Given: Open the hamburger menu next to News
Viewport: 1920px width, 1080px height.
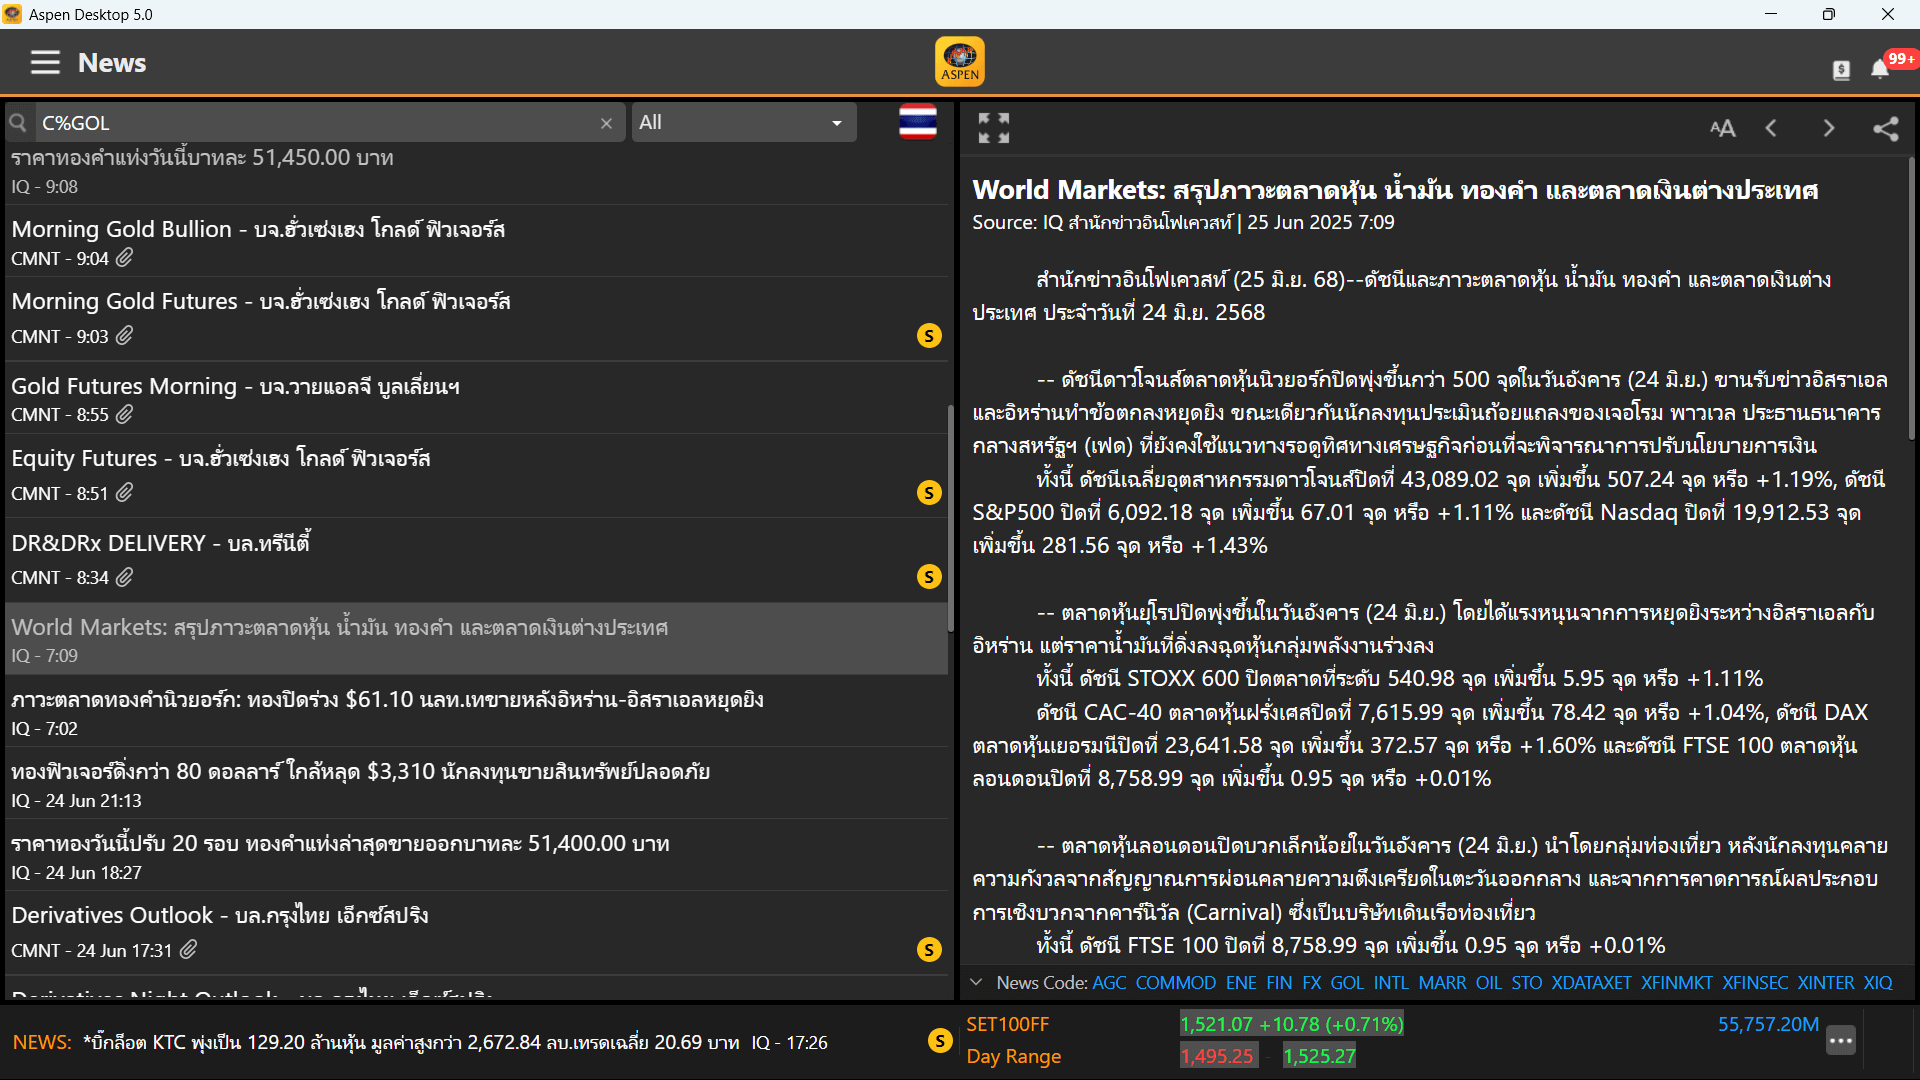Looking at the screenshot, I should [45, 62].
